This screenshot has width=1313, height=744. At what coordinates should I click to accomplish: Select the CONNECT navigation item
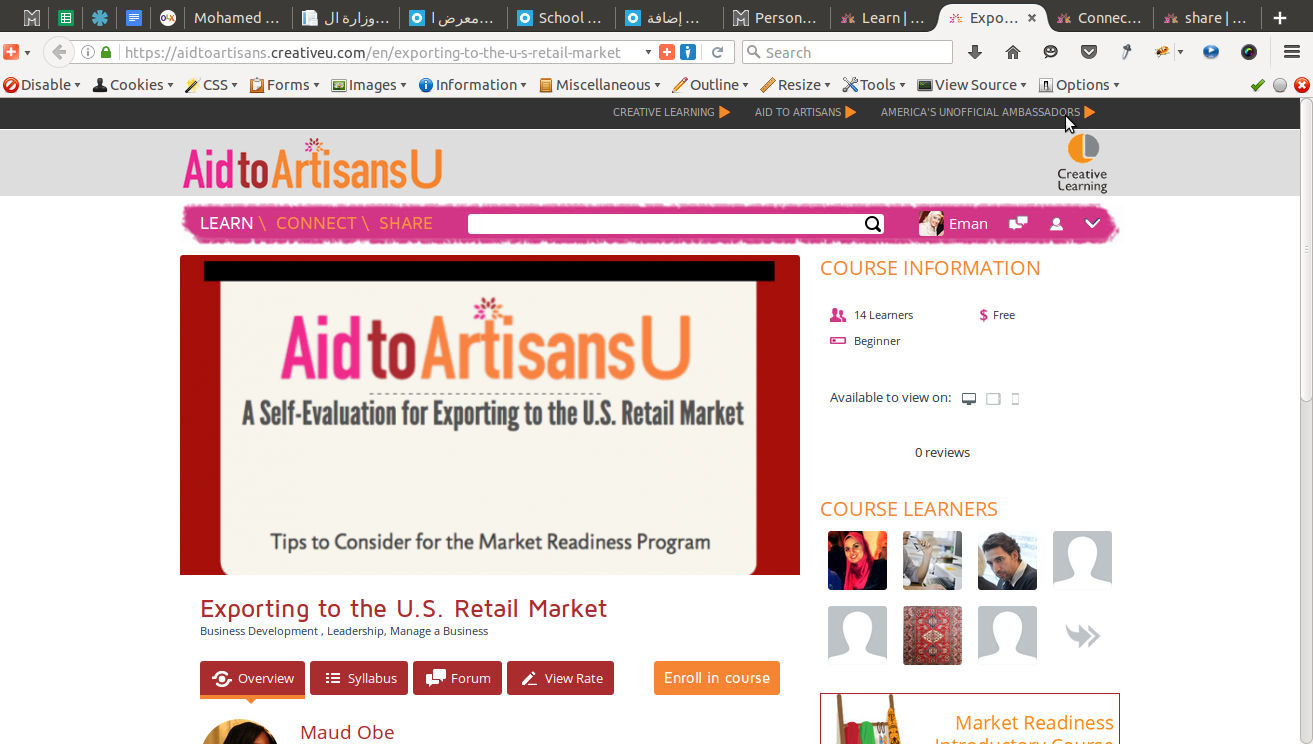316,223
